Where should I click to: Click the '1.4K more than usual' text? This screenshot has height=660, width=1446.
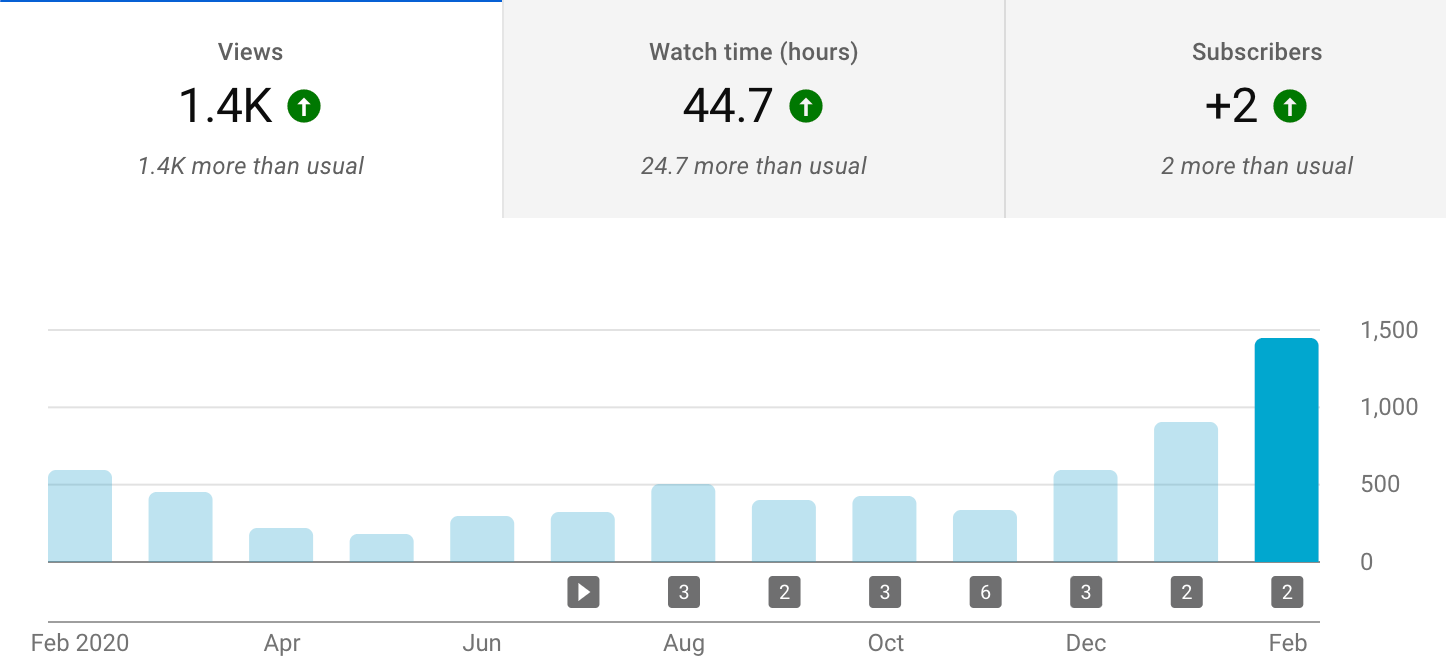[x=251, y=166]
